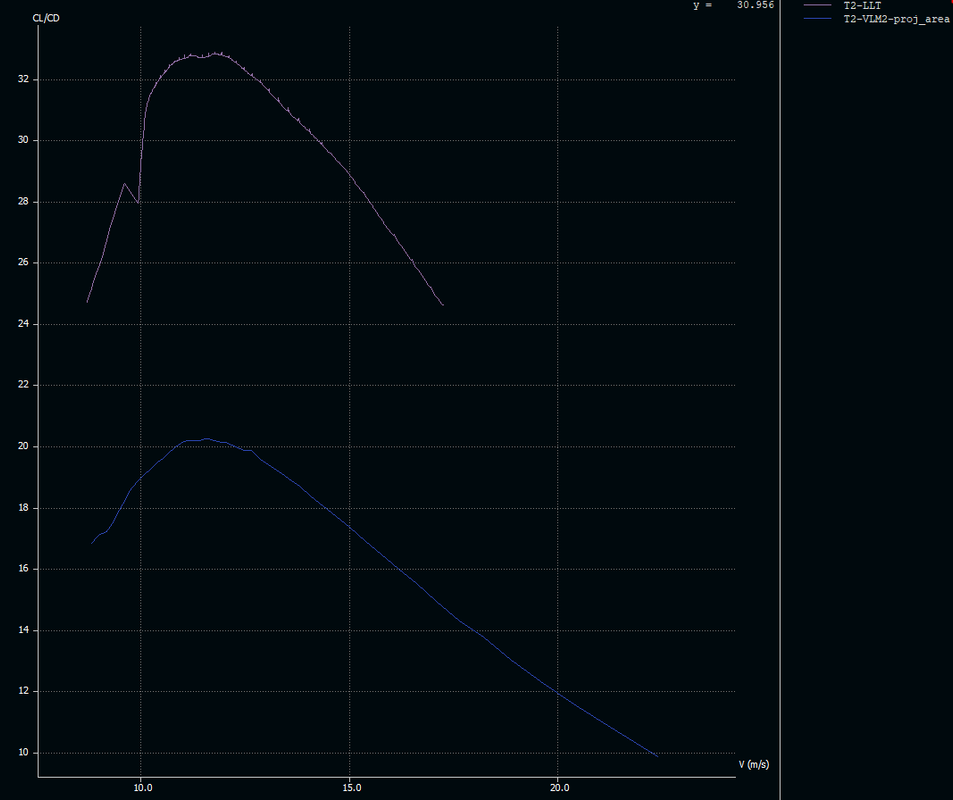Click the 10.0 x-axis tick label
Image resolution: width=953 pixels, height=800 pixels.
pyautogui.click(x=142, y=788)
